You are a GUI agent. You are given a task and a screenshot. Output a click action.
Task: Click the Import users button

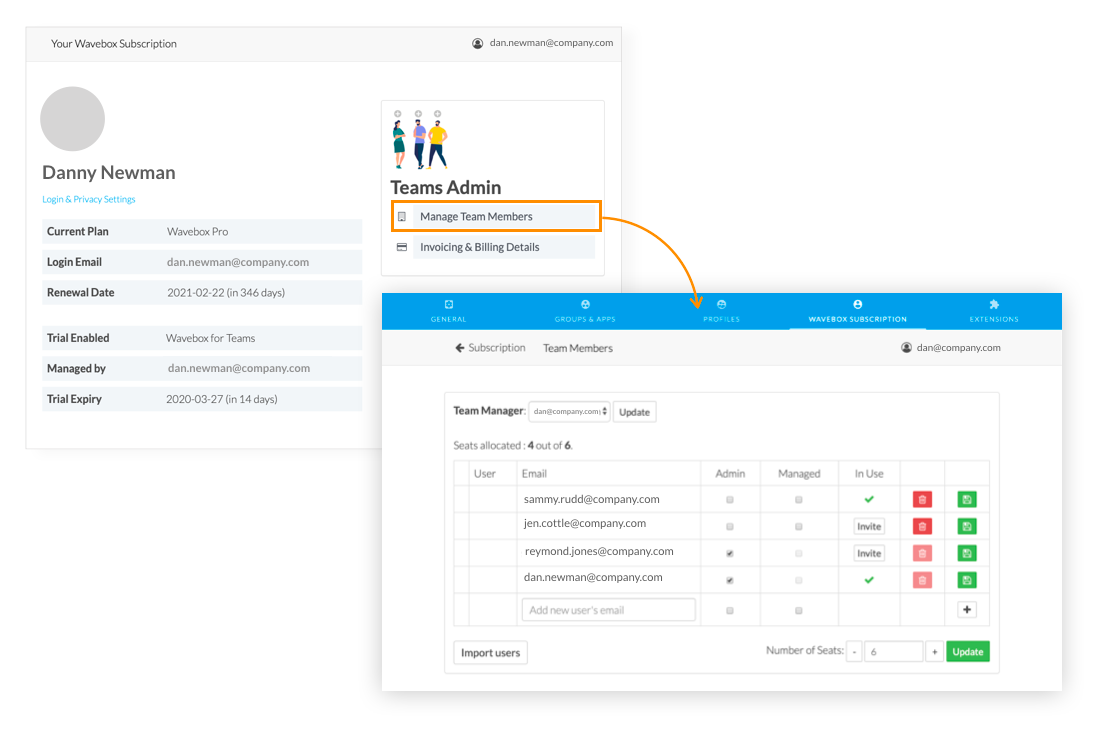(x=491, y=653)
